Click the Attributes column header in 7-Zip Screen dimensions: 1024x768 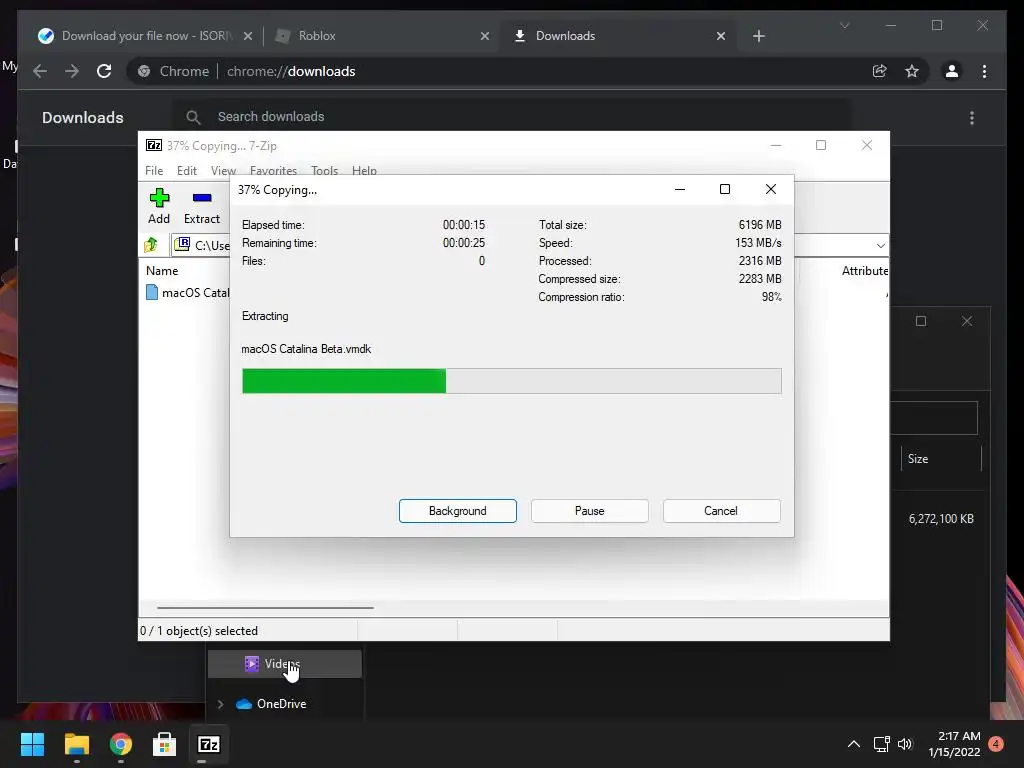pos(865,270)
